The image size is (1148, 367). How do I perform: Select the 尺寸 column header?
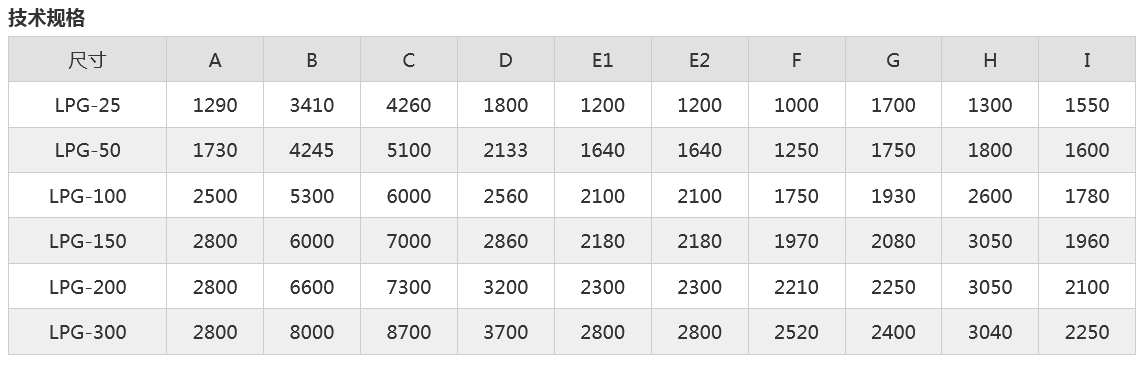point(88,59)
